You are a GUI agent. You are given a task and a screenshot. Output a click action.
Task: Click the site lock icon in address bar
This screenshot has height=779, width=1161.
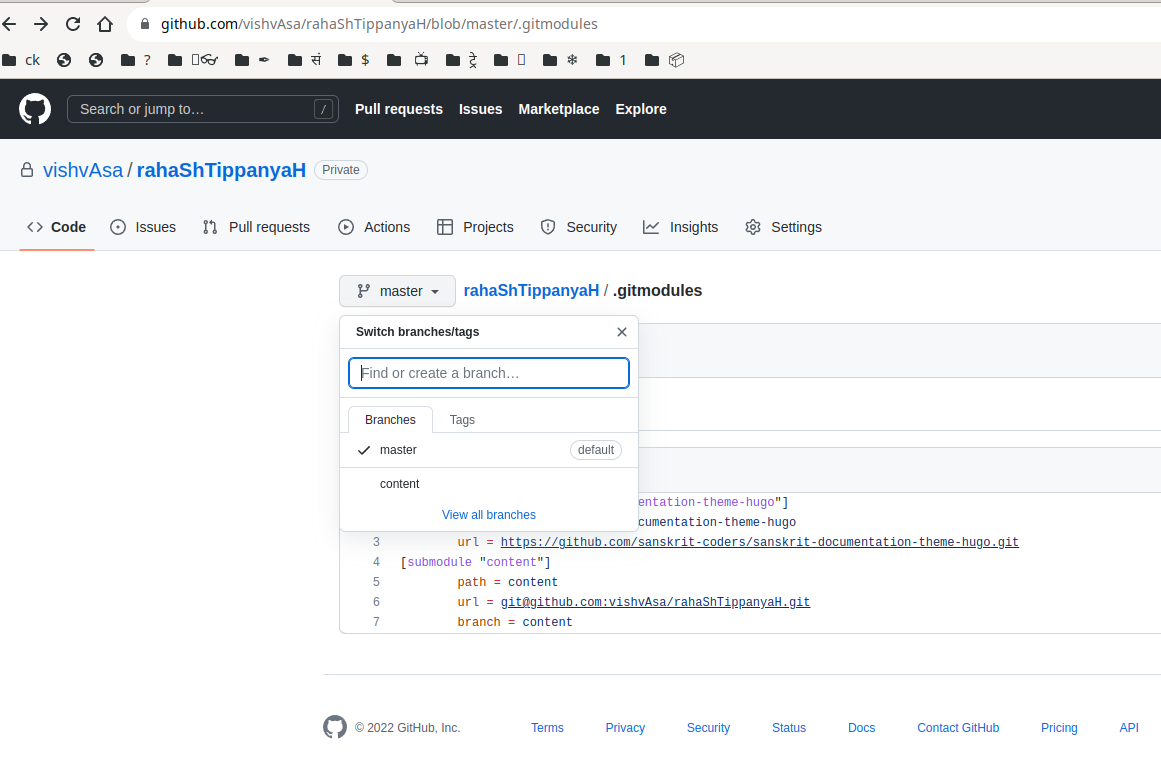pos(145,24)
